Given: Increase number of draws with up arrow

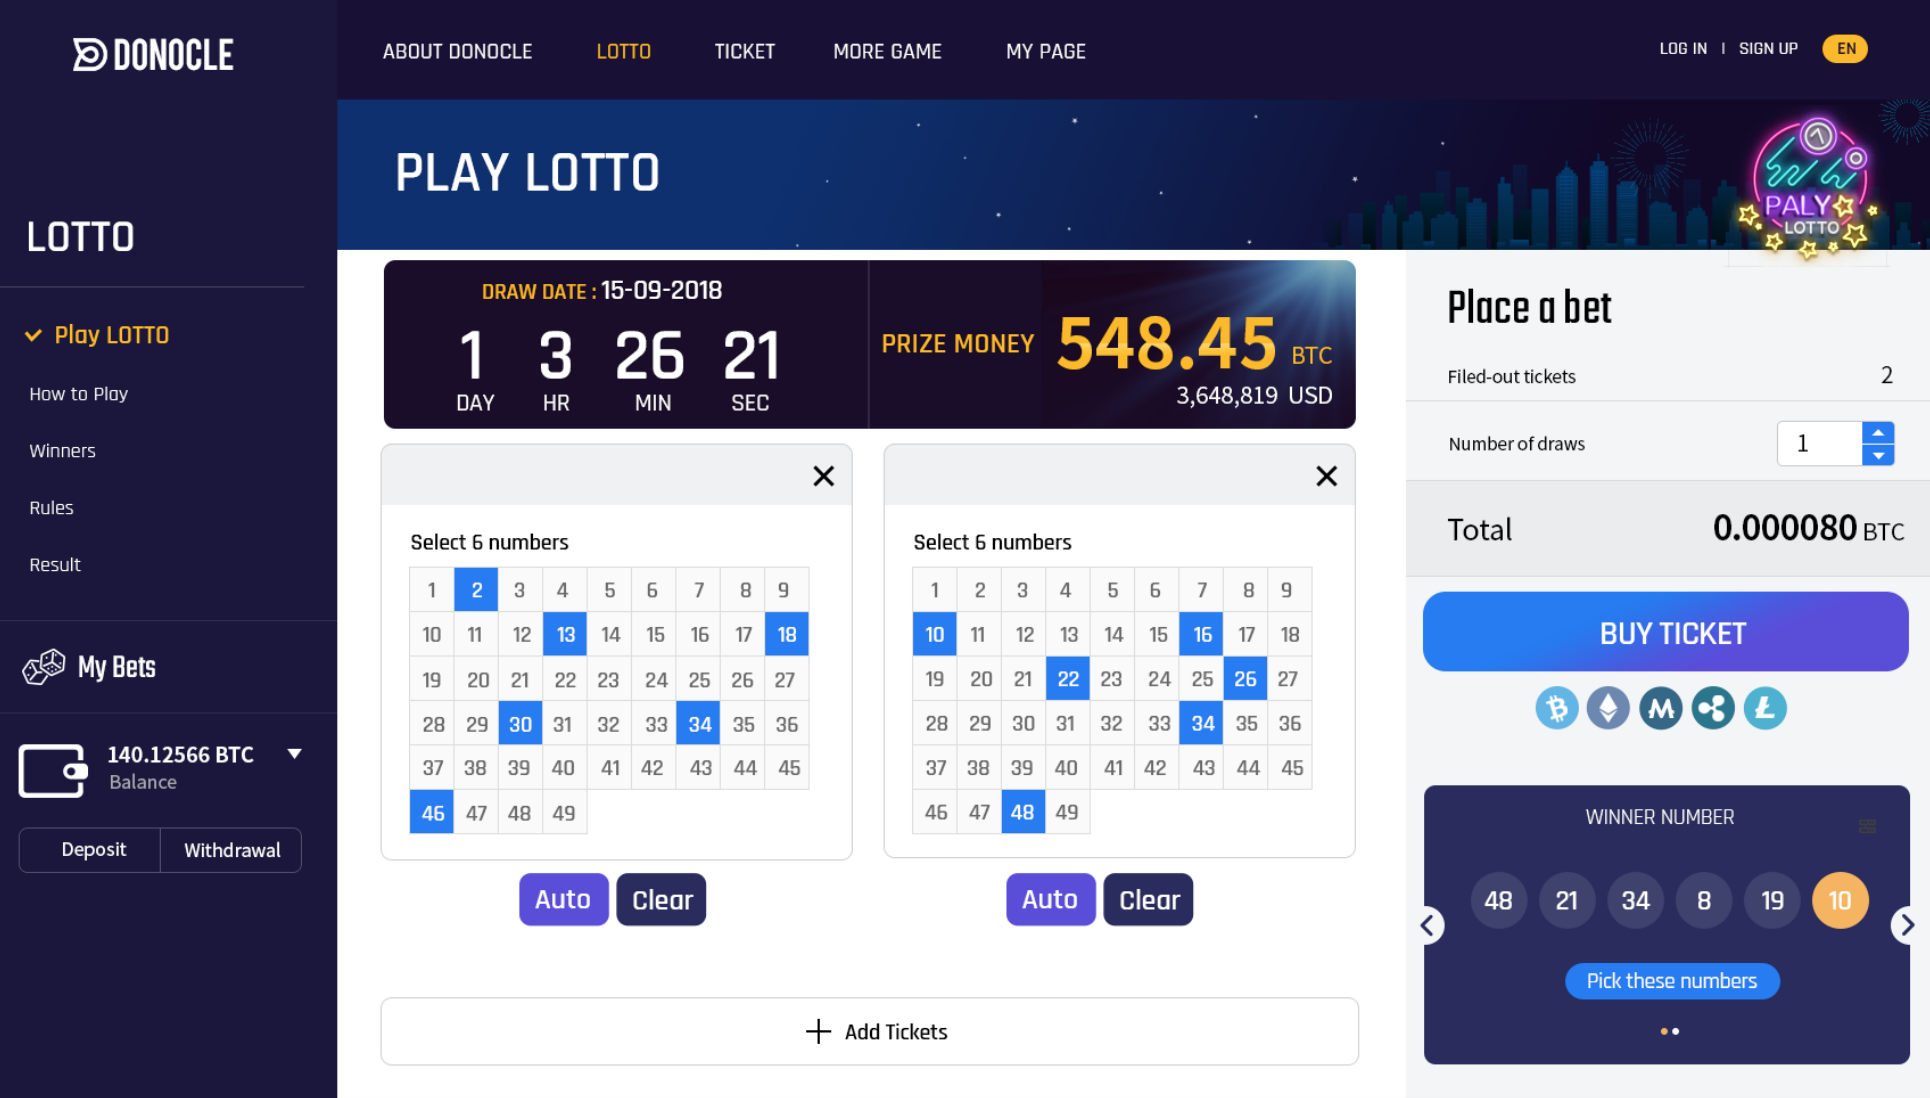Looking at the screenshot, I should click(1879, 433).
